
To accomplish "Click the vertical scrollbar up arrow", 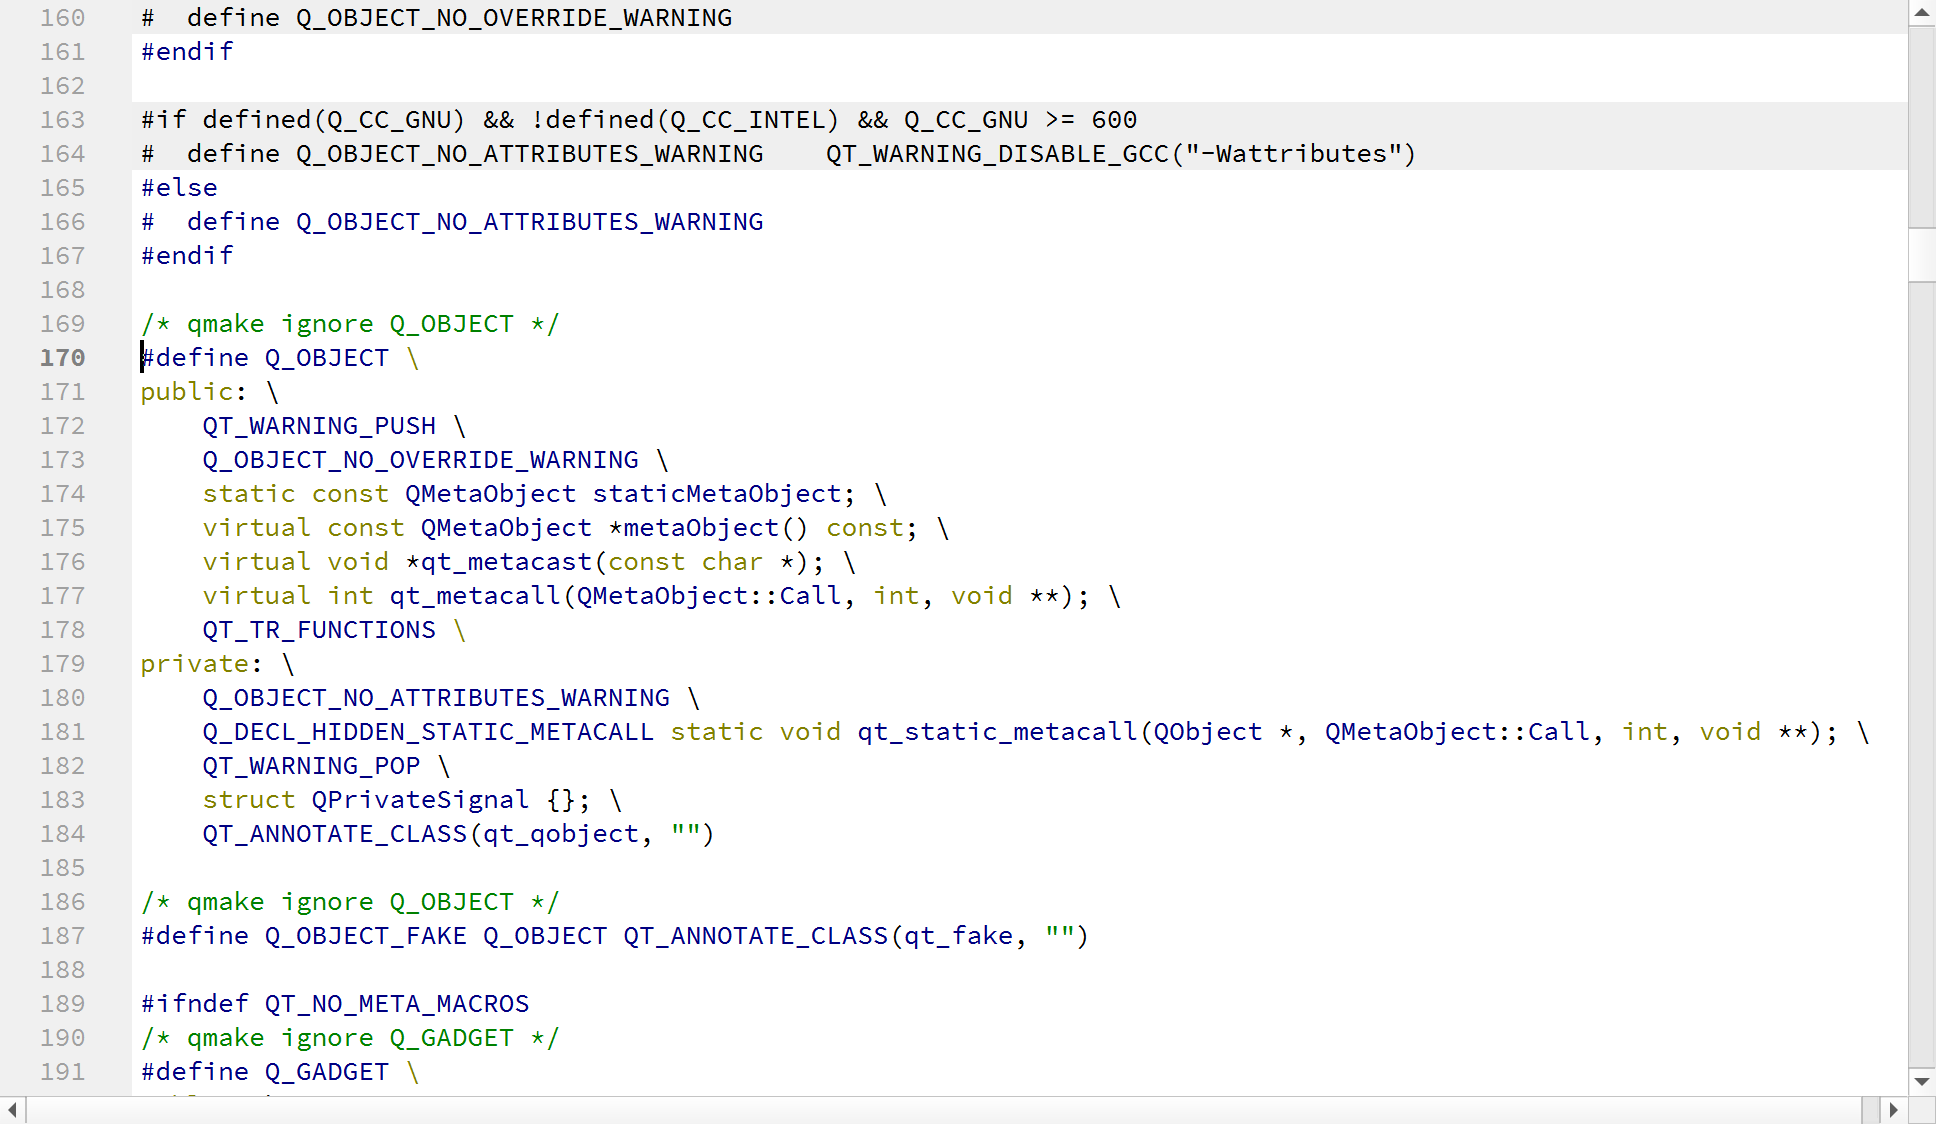I will (x=1921, y=12).
